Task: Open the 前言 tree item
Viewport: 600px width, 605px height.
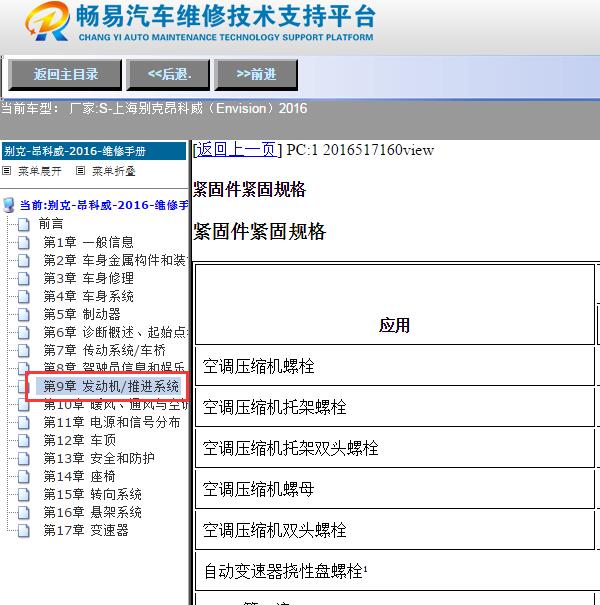Action: click(x=51, y=224)
